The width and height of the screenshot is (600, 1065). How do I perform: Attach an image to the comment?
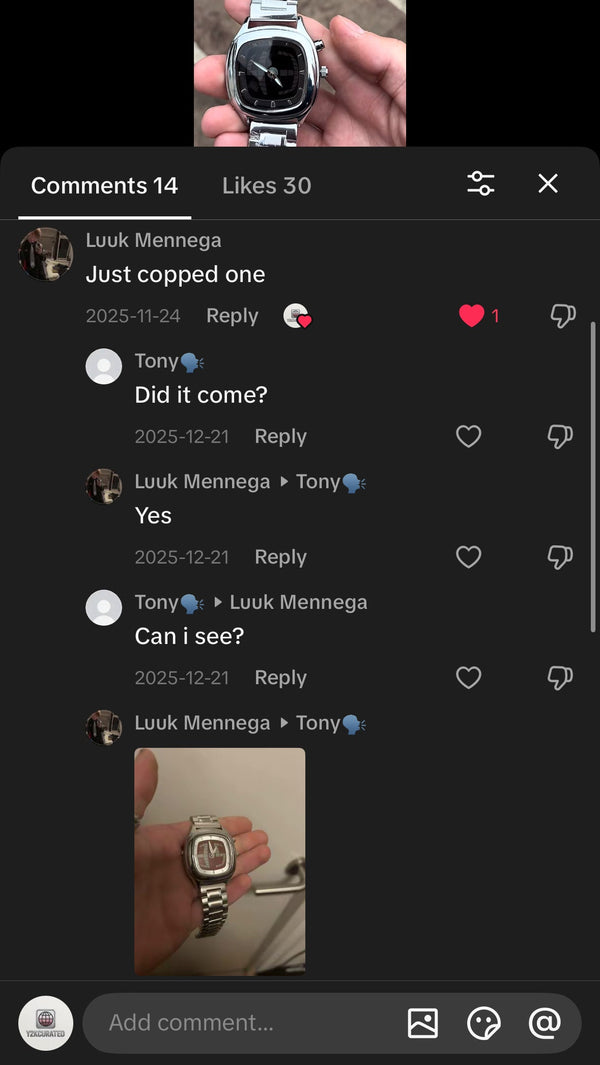[423, 1022]
